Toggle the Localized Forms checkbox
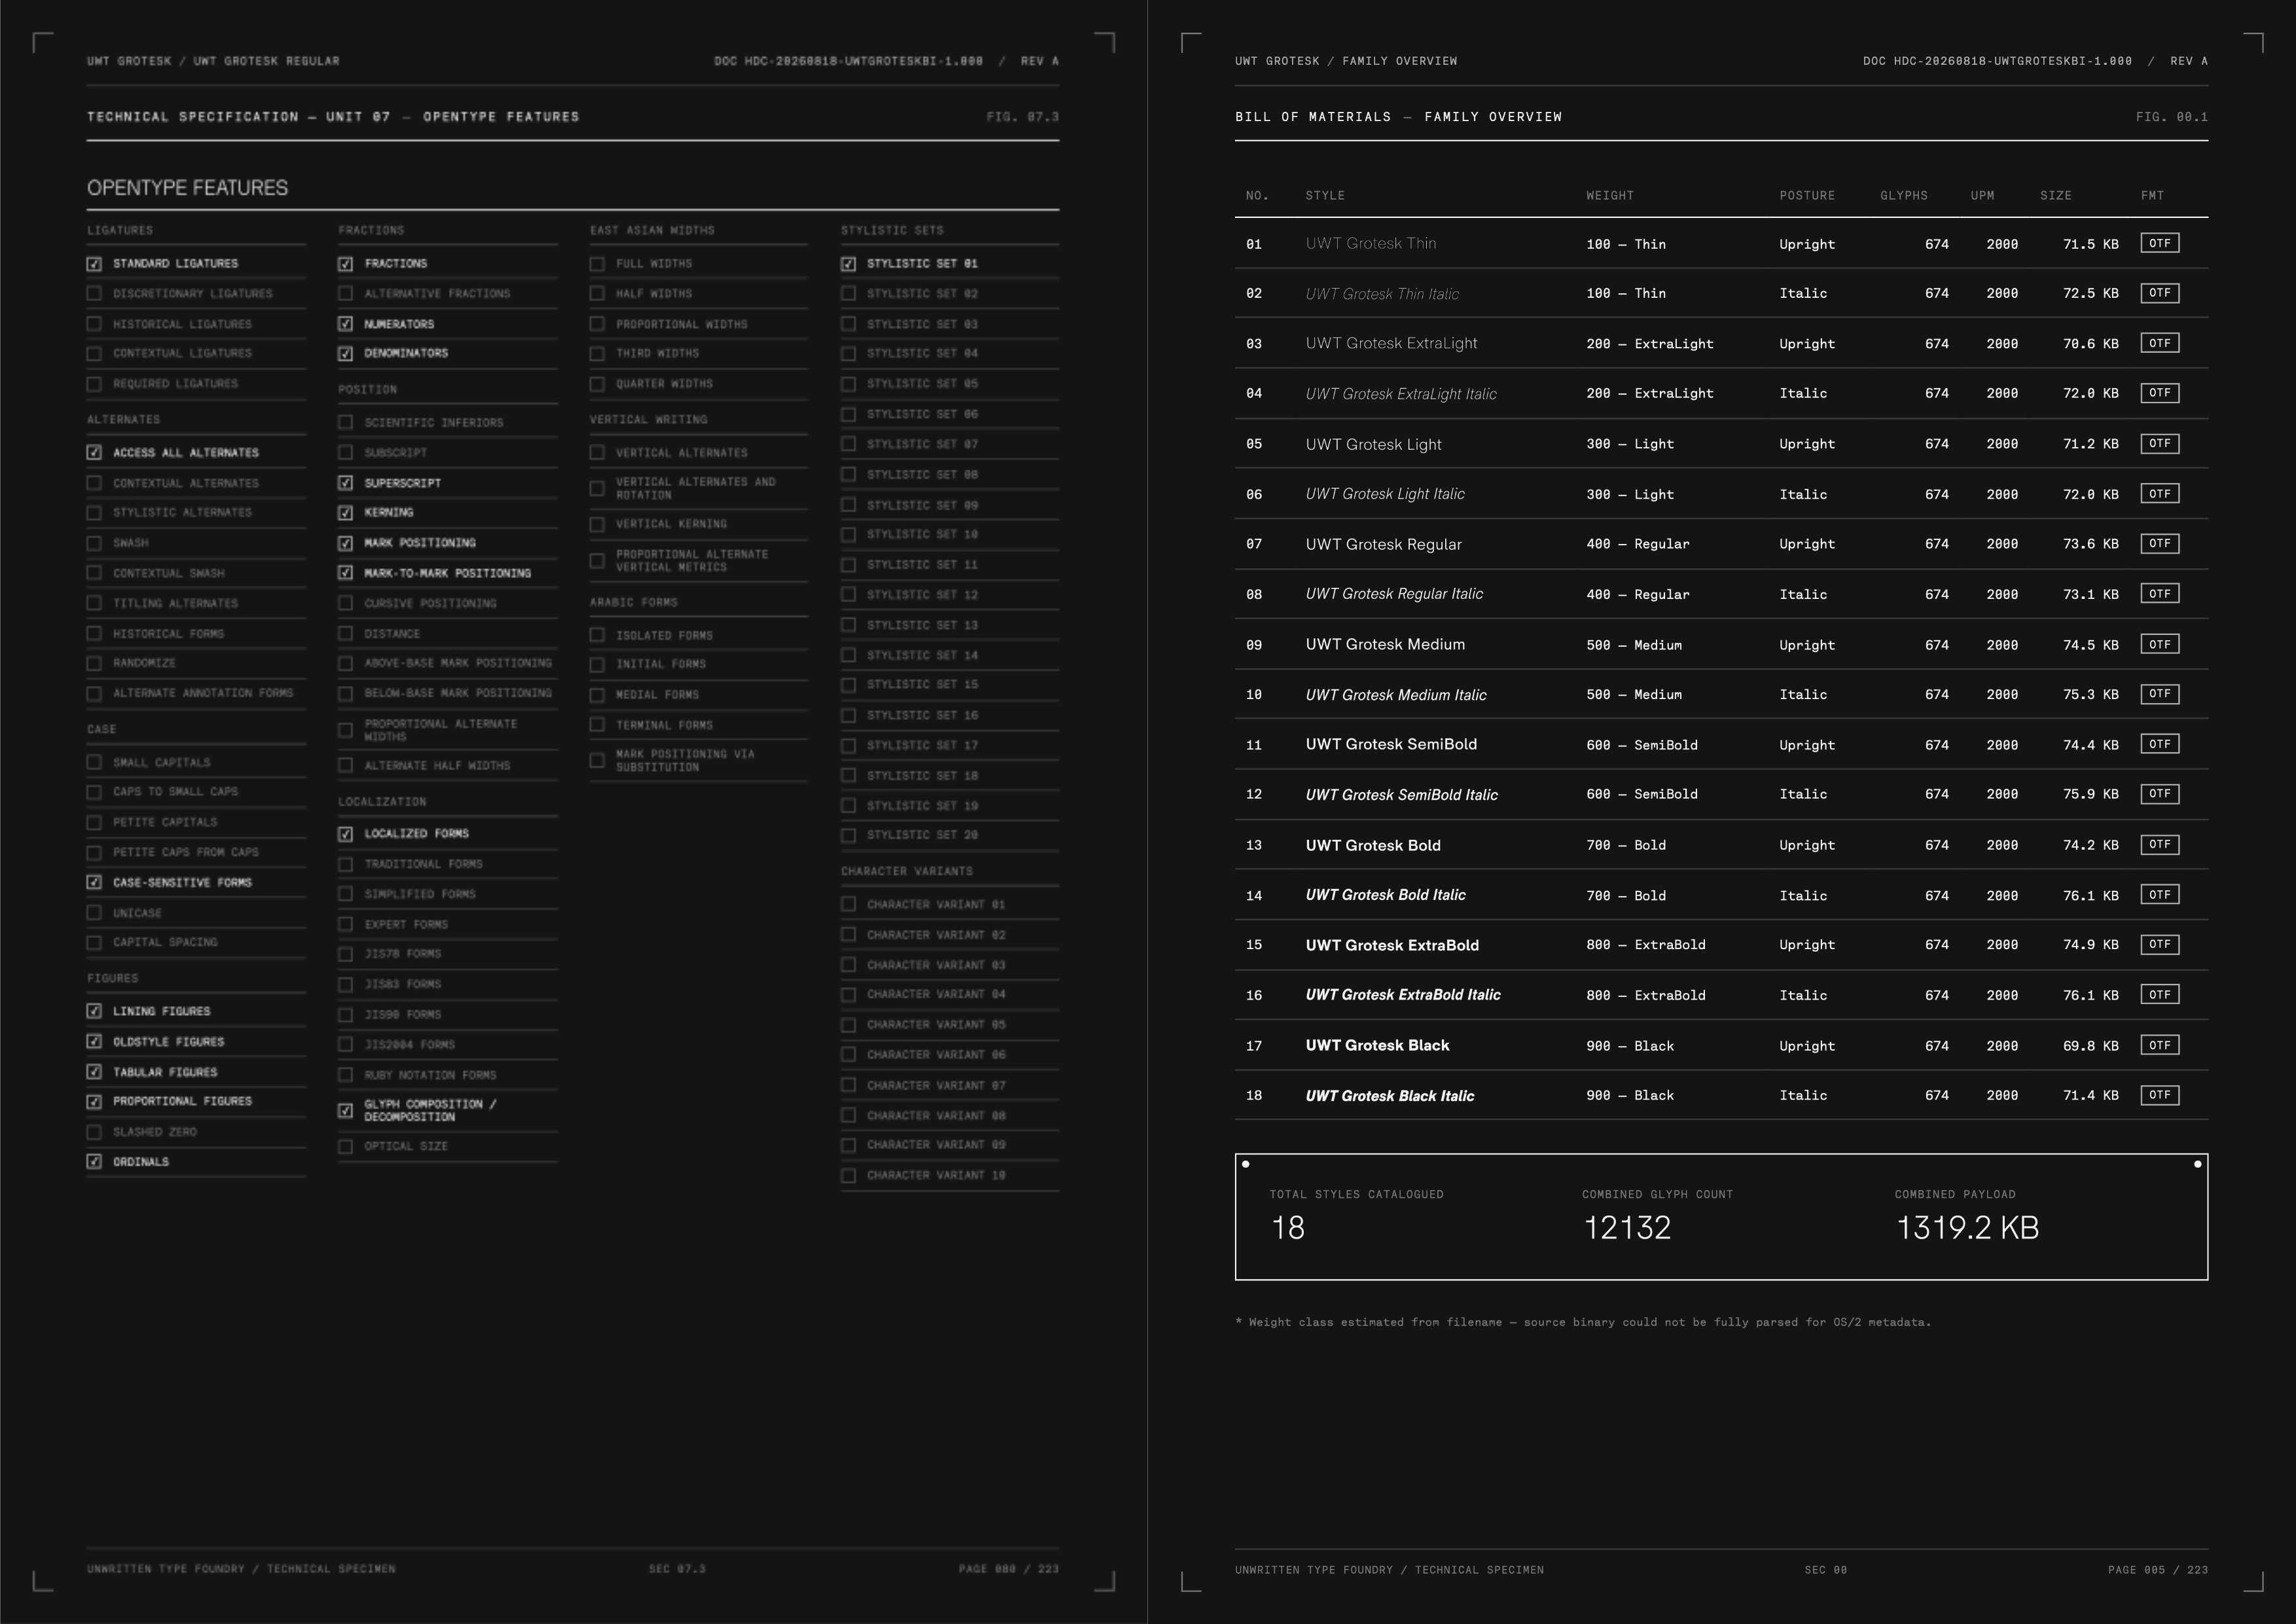The width and height of the screenshot is (2296, 1624). [345, 834]
